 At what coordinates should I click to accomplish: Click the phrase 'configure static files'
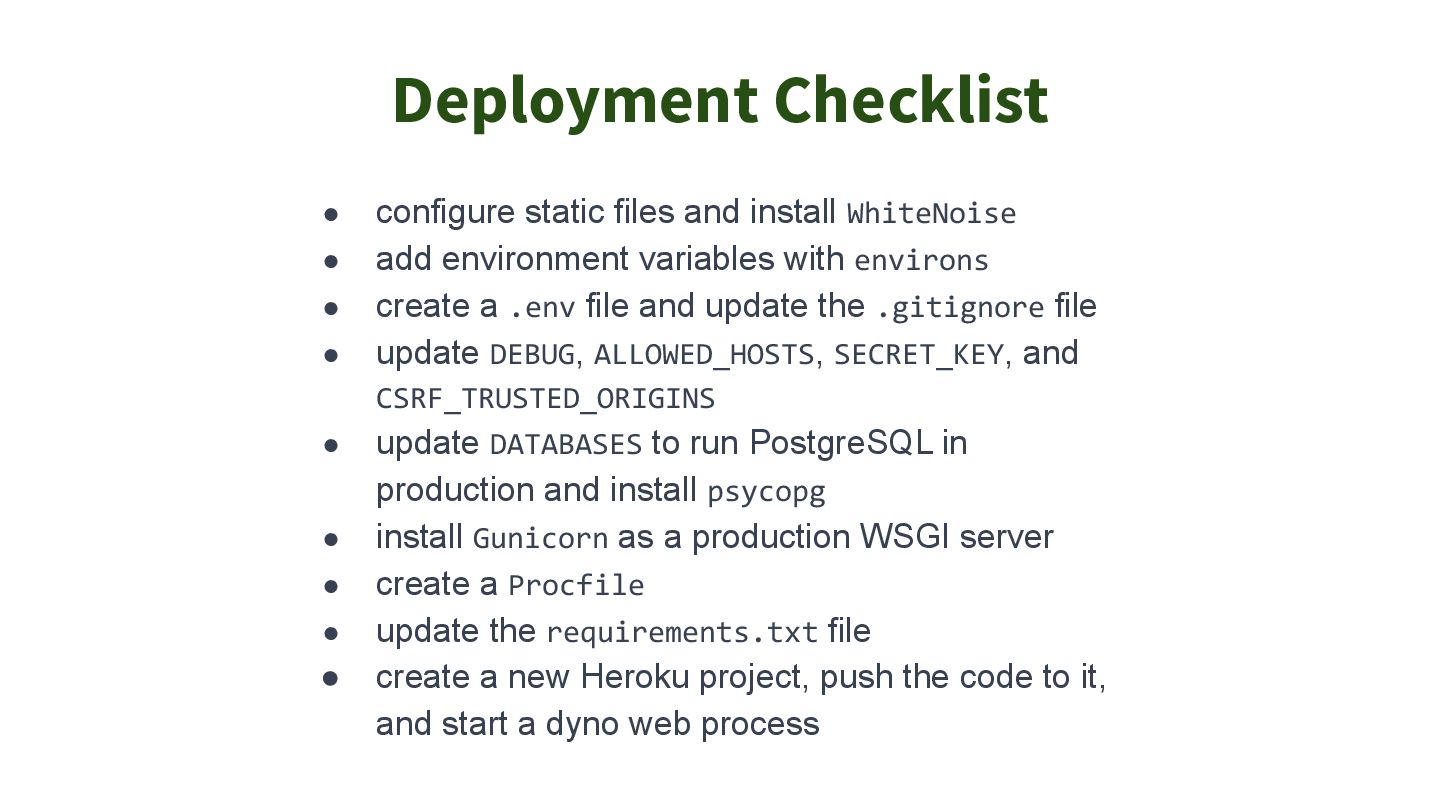tap(525, 212)
